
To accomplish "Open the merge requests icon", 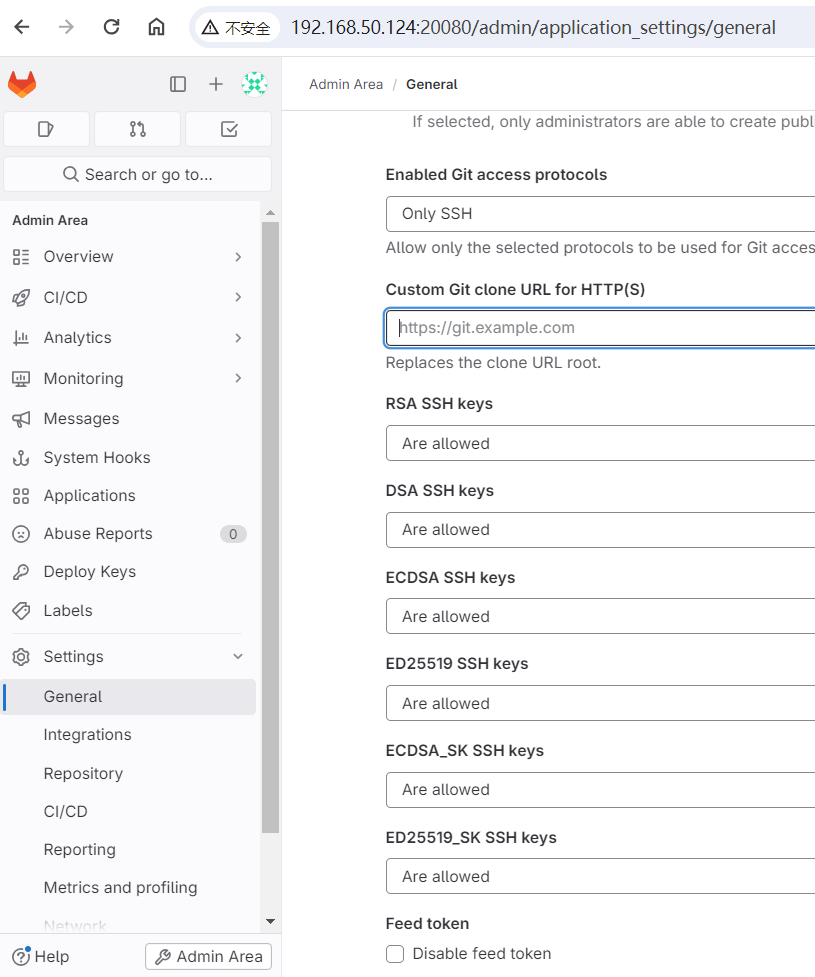I will [137, 129].
